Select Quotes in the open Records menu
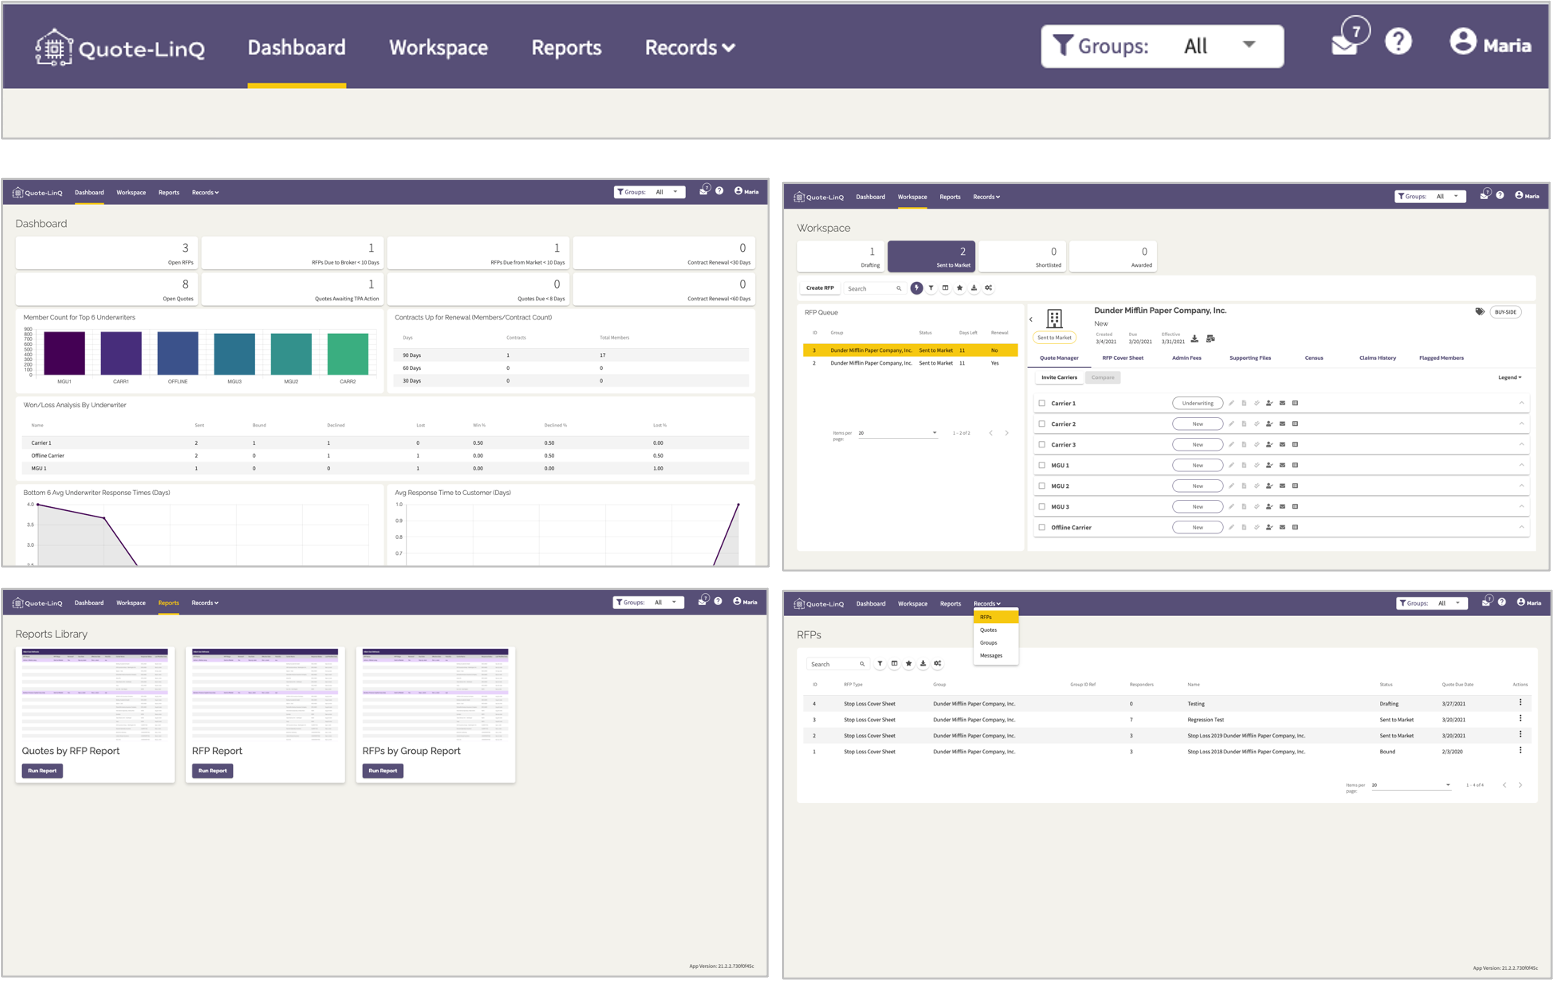 [x=996, y=630]
